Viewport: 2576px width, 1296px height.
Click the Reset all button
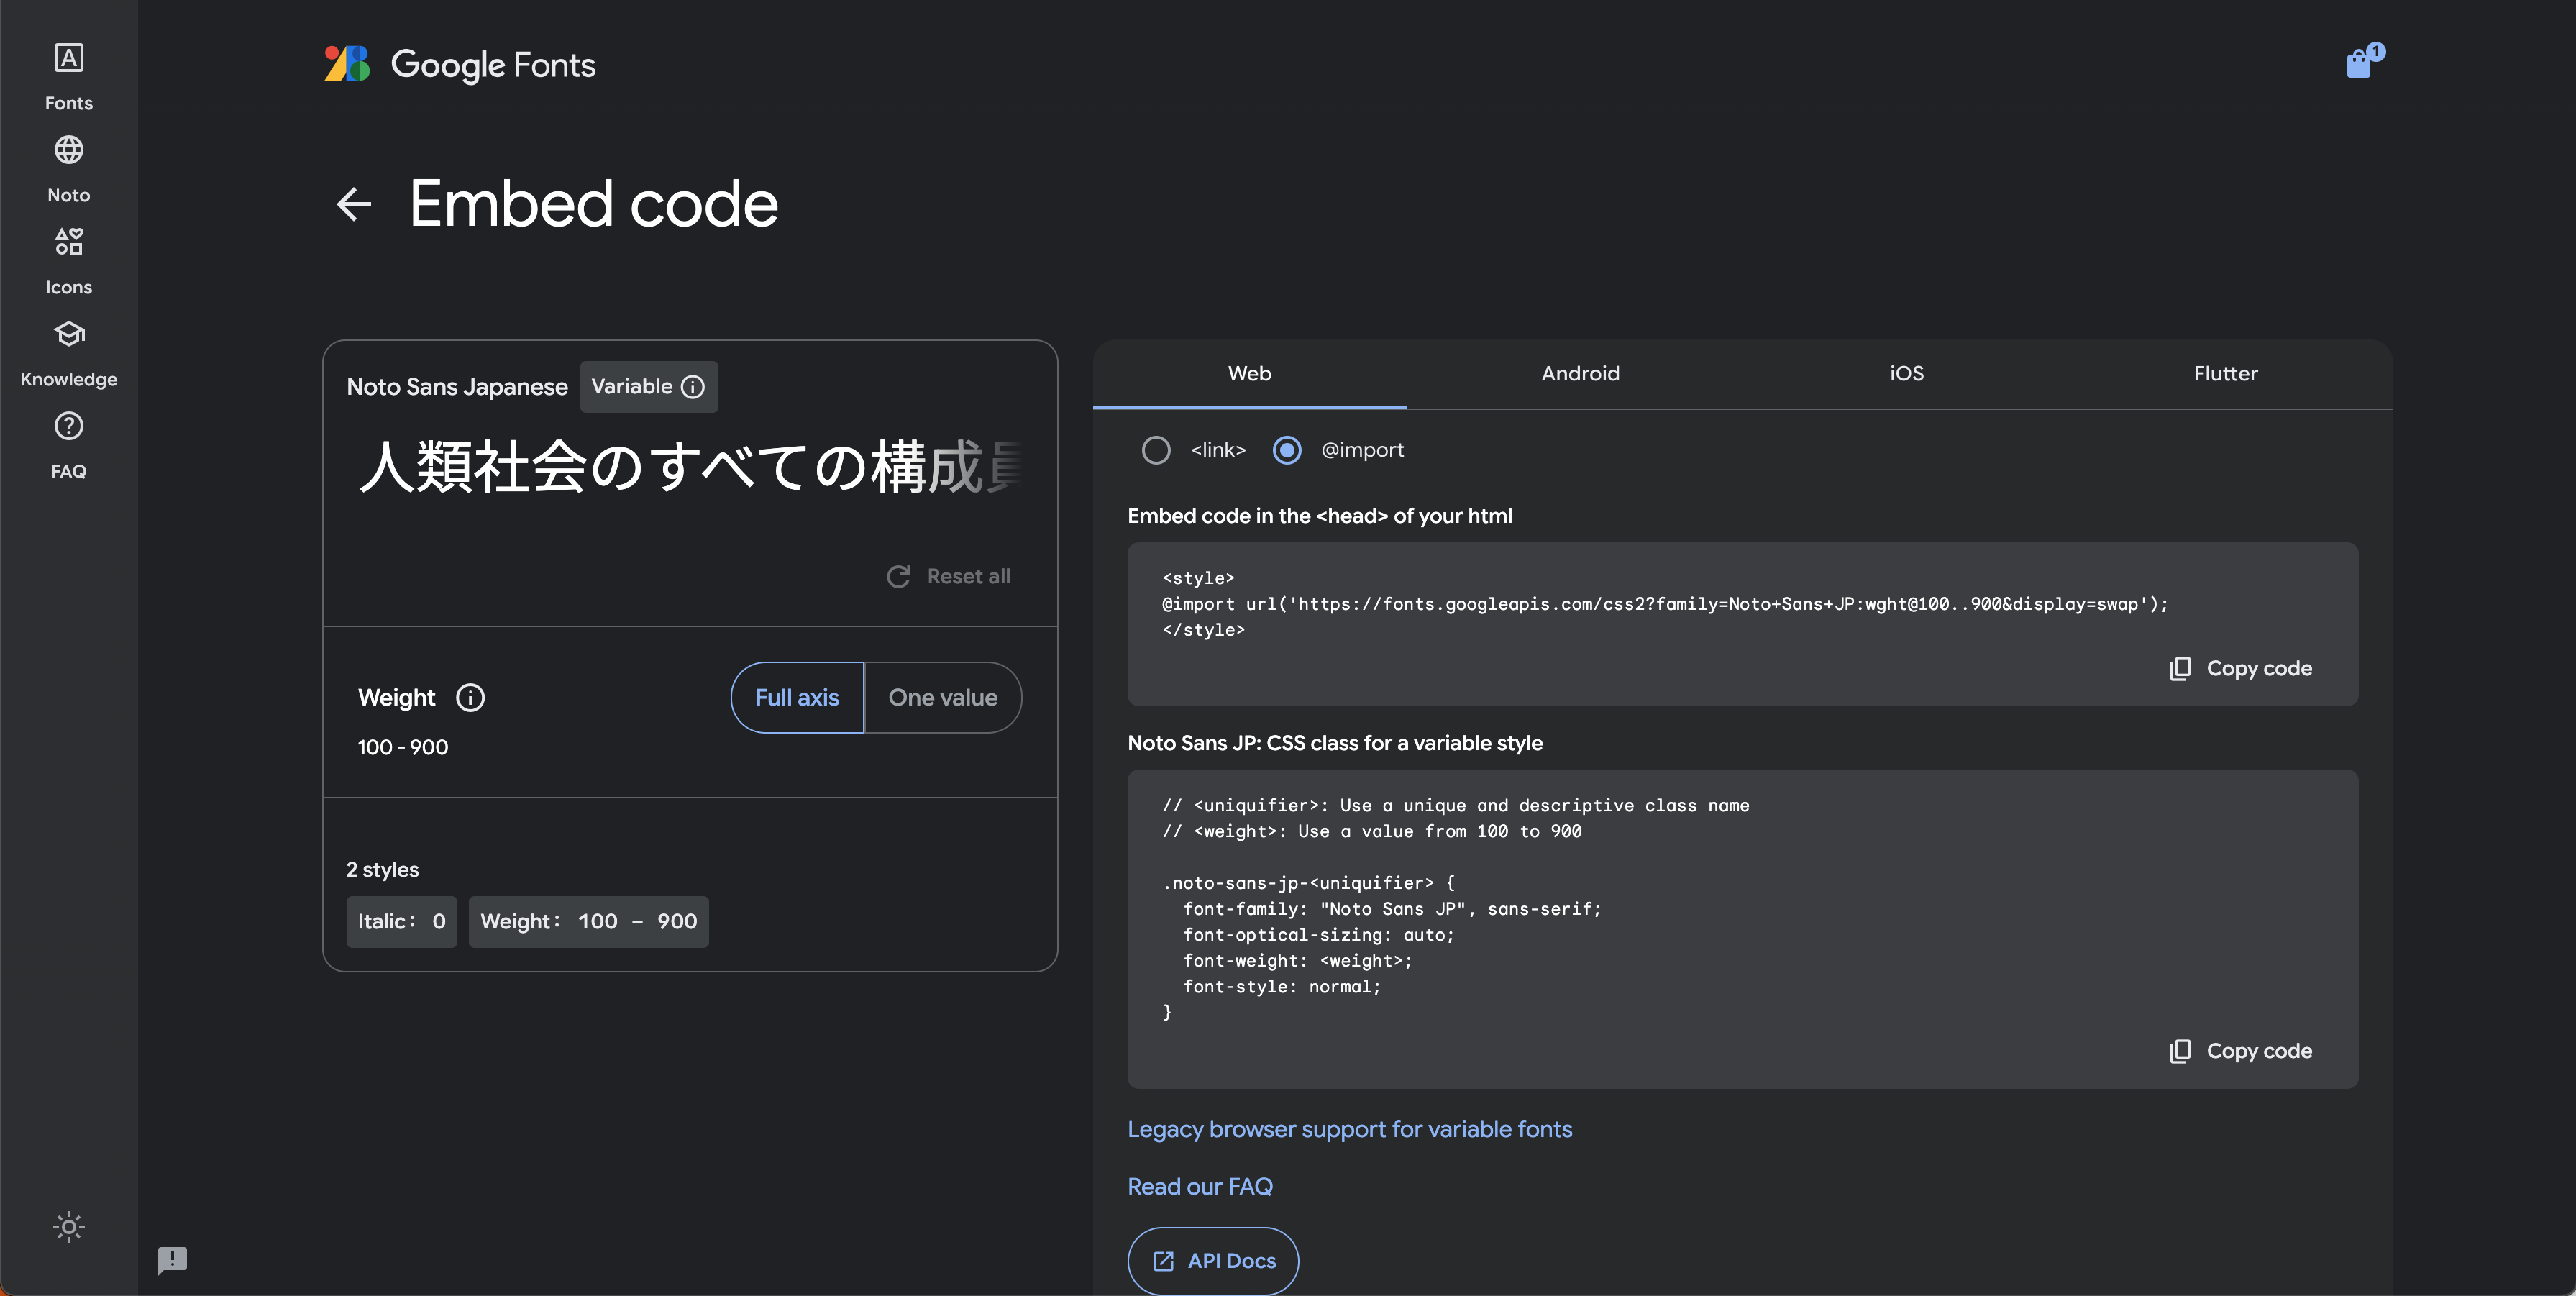[948, 576]
